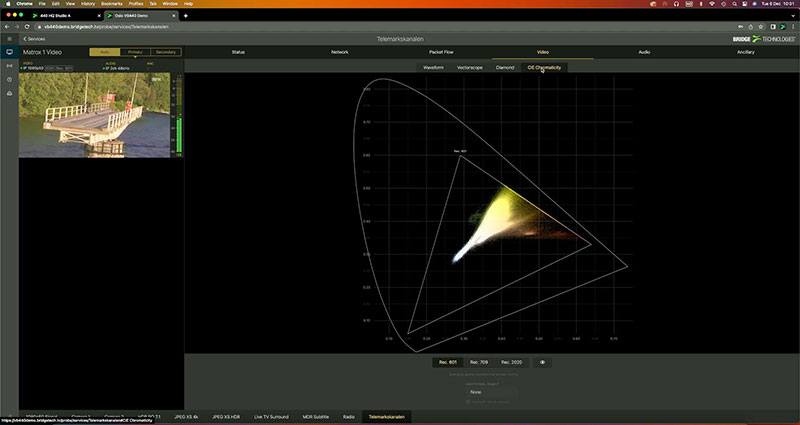Select Telemarkskanalen service tab
The image size is (800, 425).
click(387, 417)
